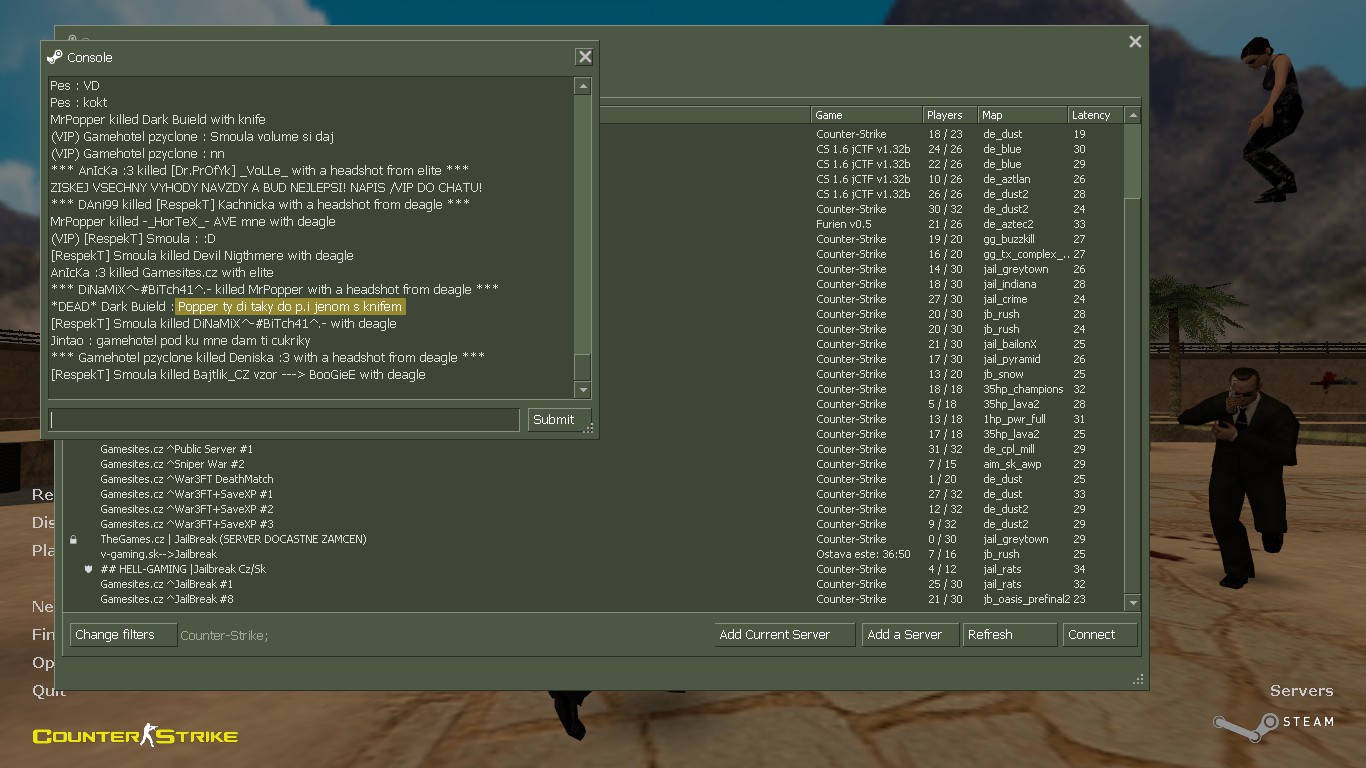Click the Counter-Strike logo on the main menu
Screen dimensions: 1366x768
tap(135, 737)
